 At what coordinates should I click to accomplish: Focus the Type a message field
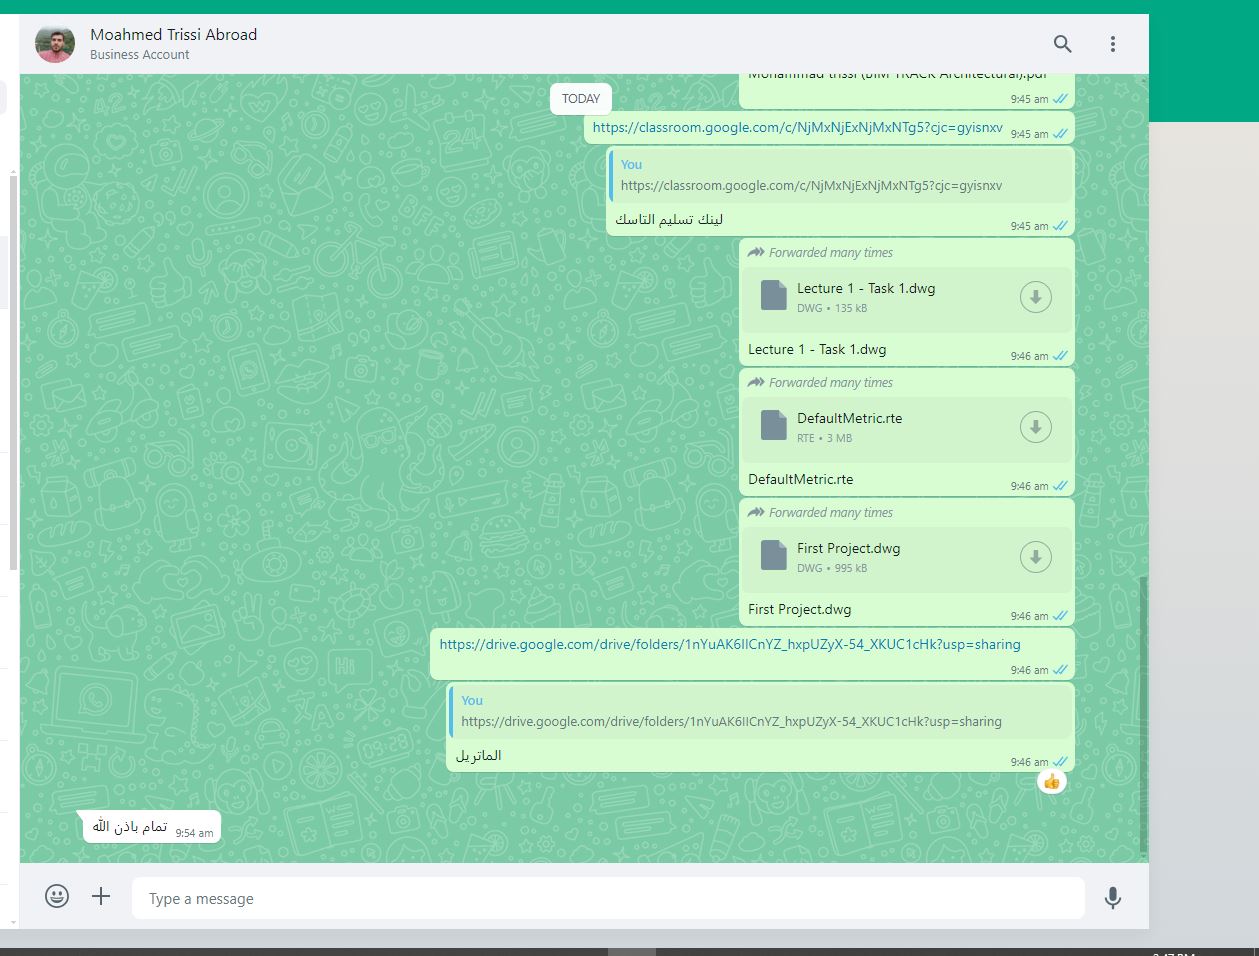[608, 898]
